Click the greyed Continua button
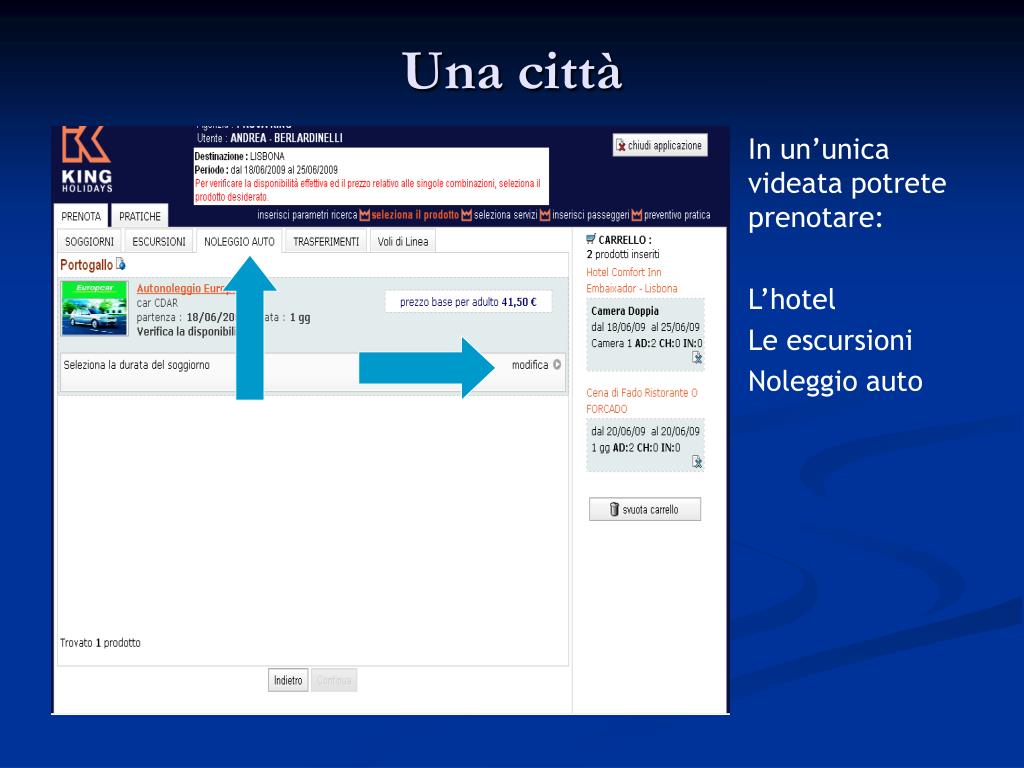 [334, 680]
